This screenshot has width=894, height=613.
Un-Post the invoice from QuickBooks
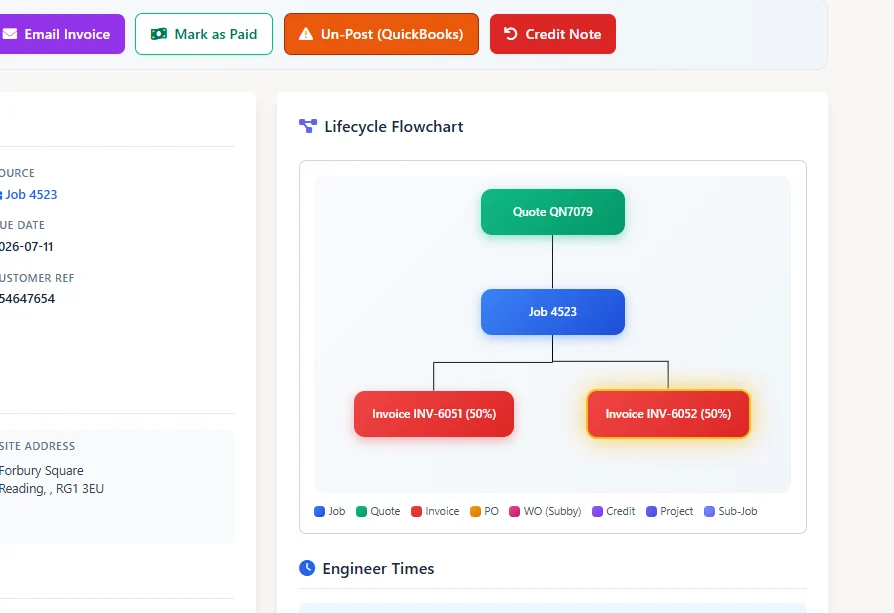tap(381, 34)
